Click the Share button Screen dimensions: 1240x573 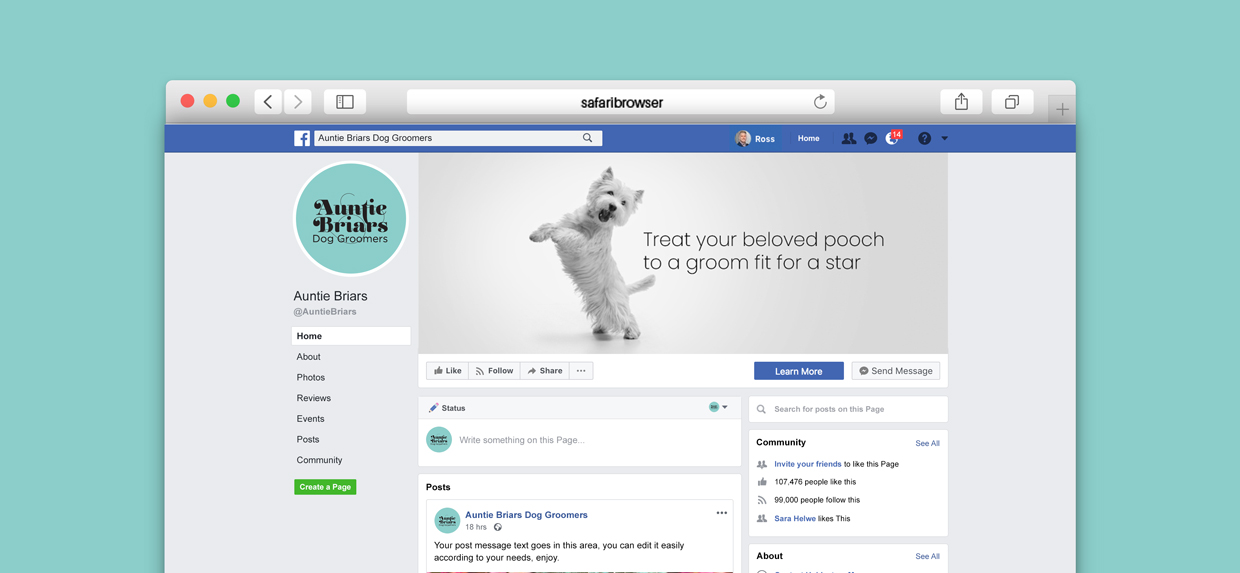(545, 371)
